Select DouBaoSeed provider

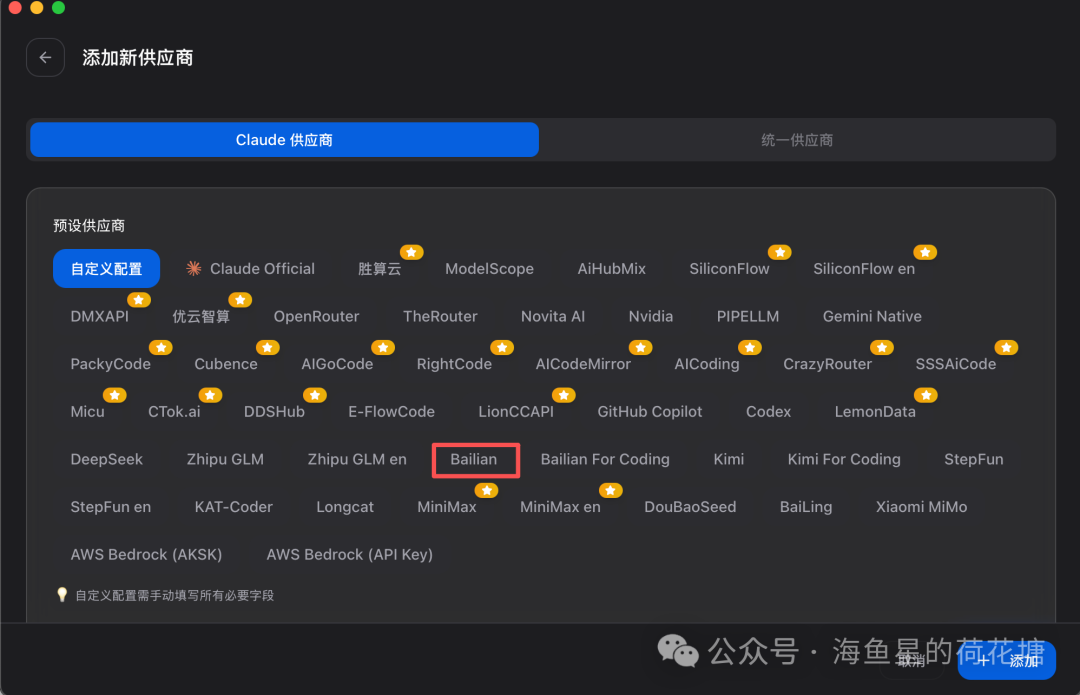[690, 506]
